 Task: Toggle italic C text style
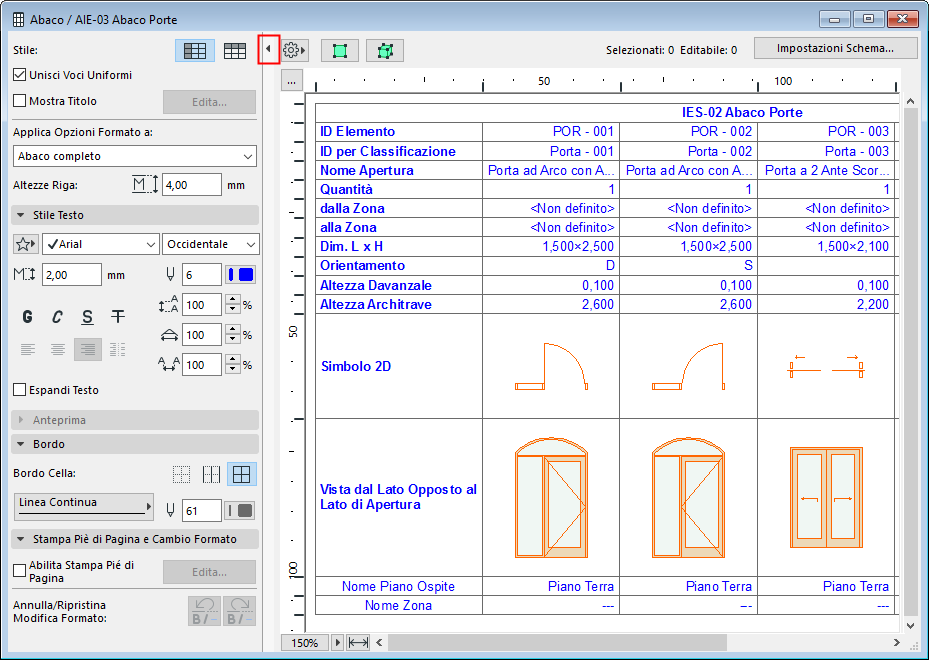point(57,317)
